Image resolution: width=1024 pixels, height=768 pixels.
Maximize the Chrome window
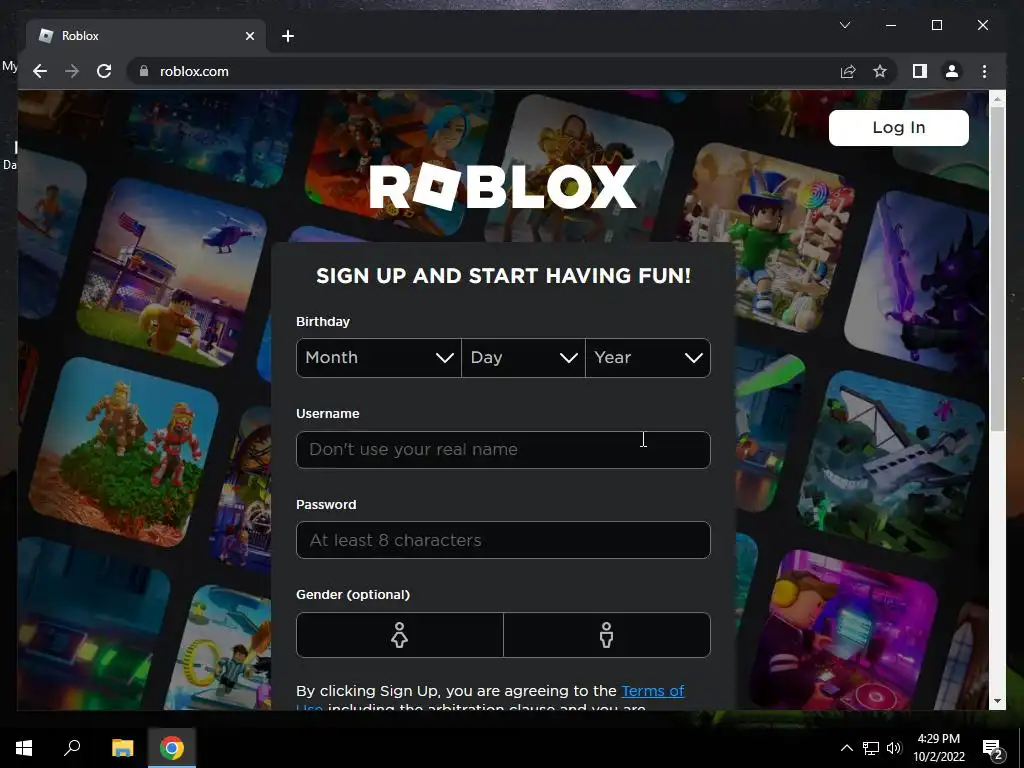936,25
